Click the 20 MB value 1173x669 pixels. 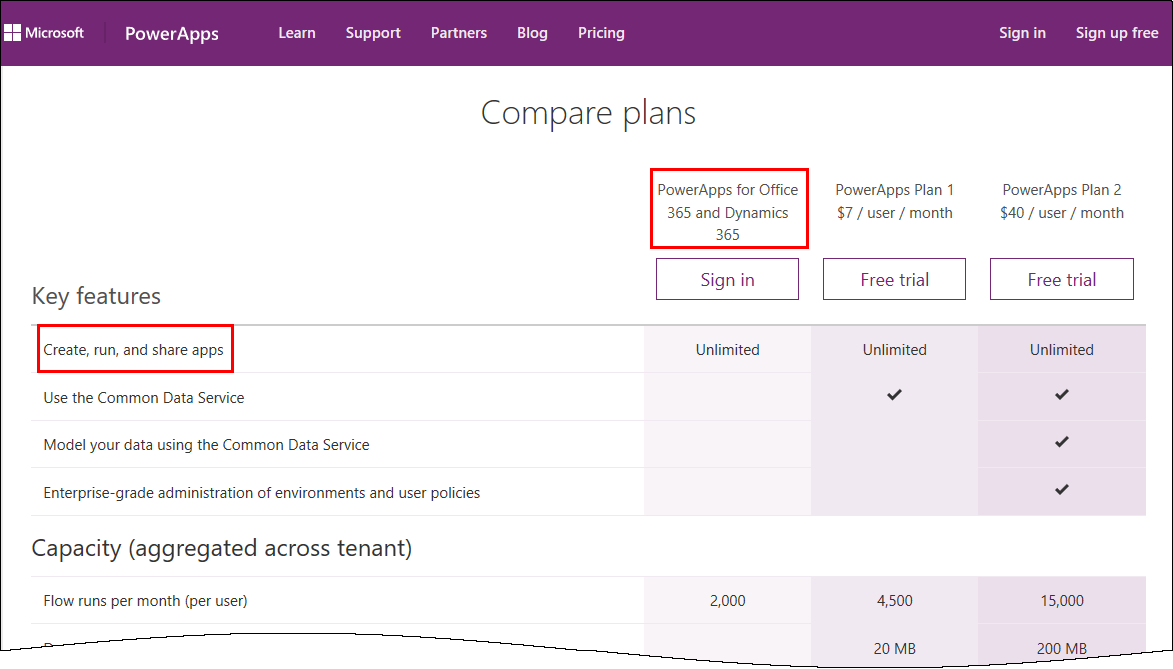pyautogui.click(x=894, y=648)
